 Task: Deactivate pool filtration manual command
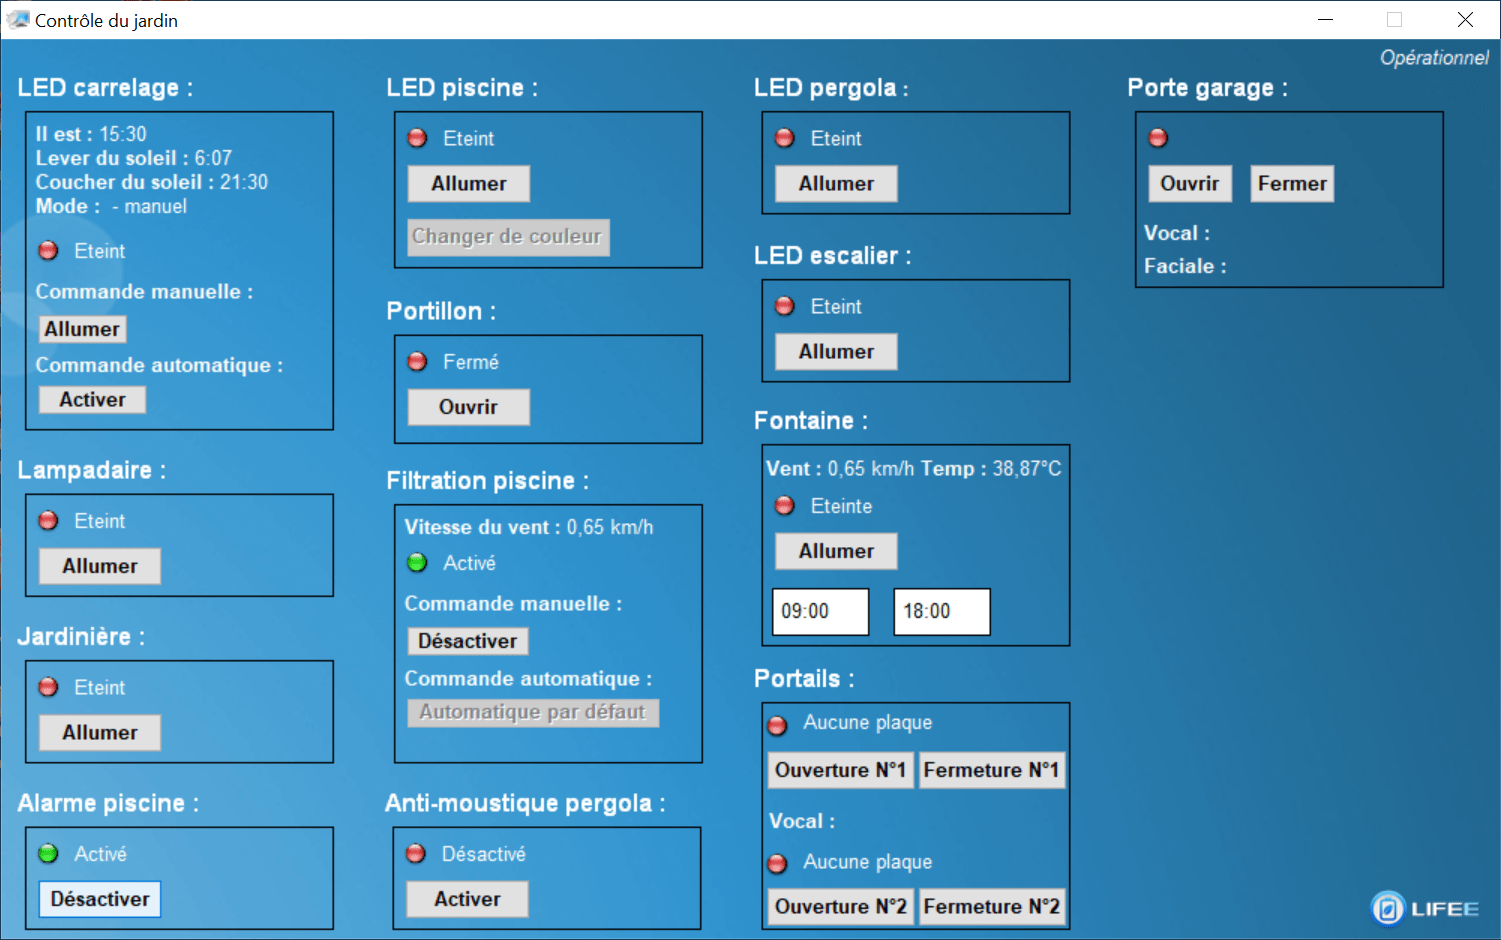pos(467,641)
